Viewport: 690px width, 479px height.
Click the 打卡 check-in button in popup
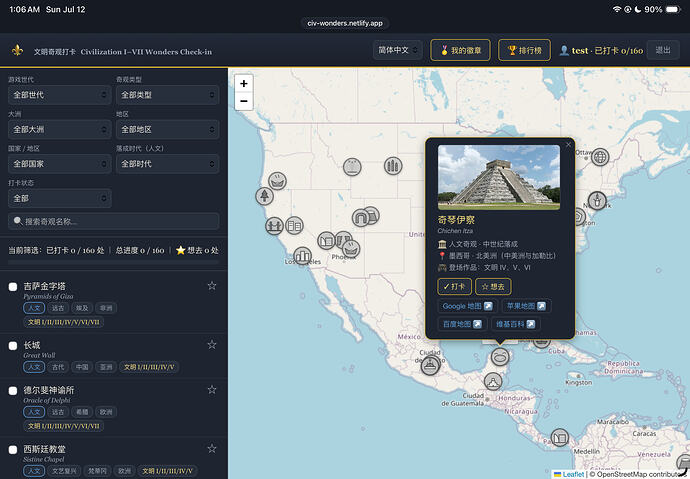(x=454, y=286)
